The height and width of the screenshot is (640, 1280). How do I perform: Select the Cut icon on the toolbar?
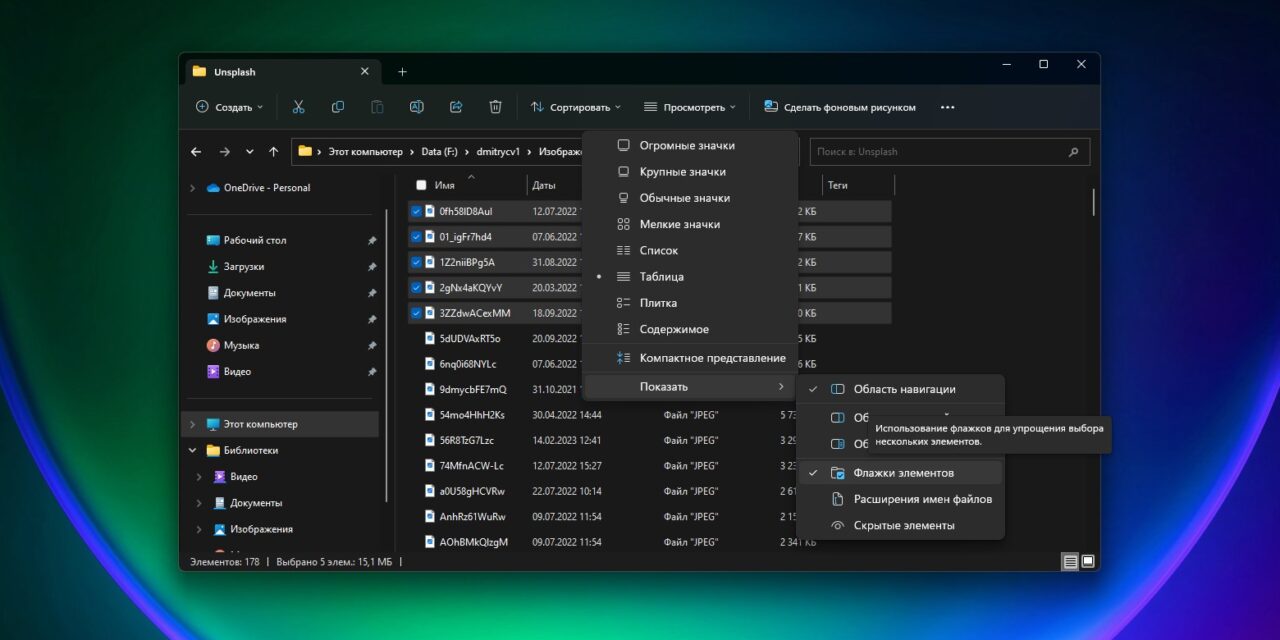(298, 106)
